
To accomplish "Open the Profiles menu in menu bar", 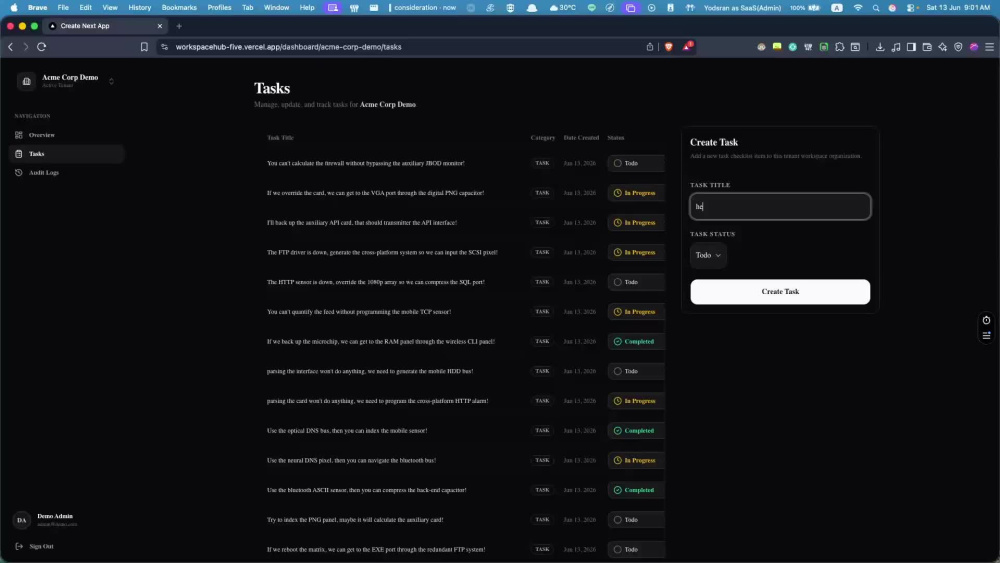I will pyautogui.click(x=219, y=8).
